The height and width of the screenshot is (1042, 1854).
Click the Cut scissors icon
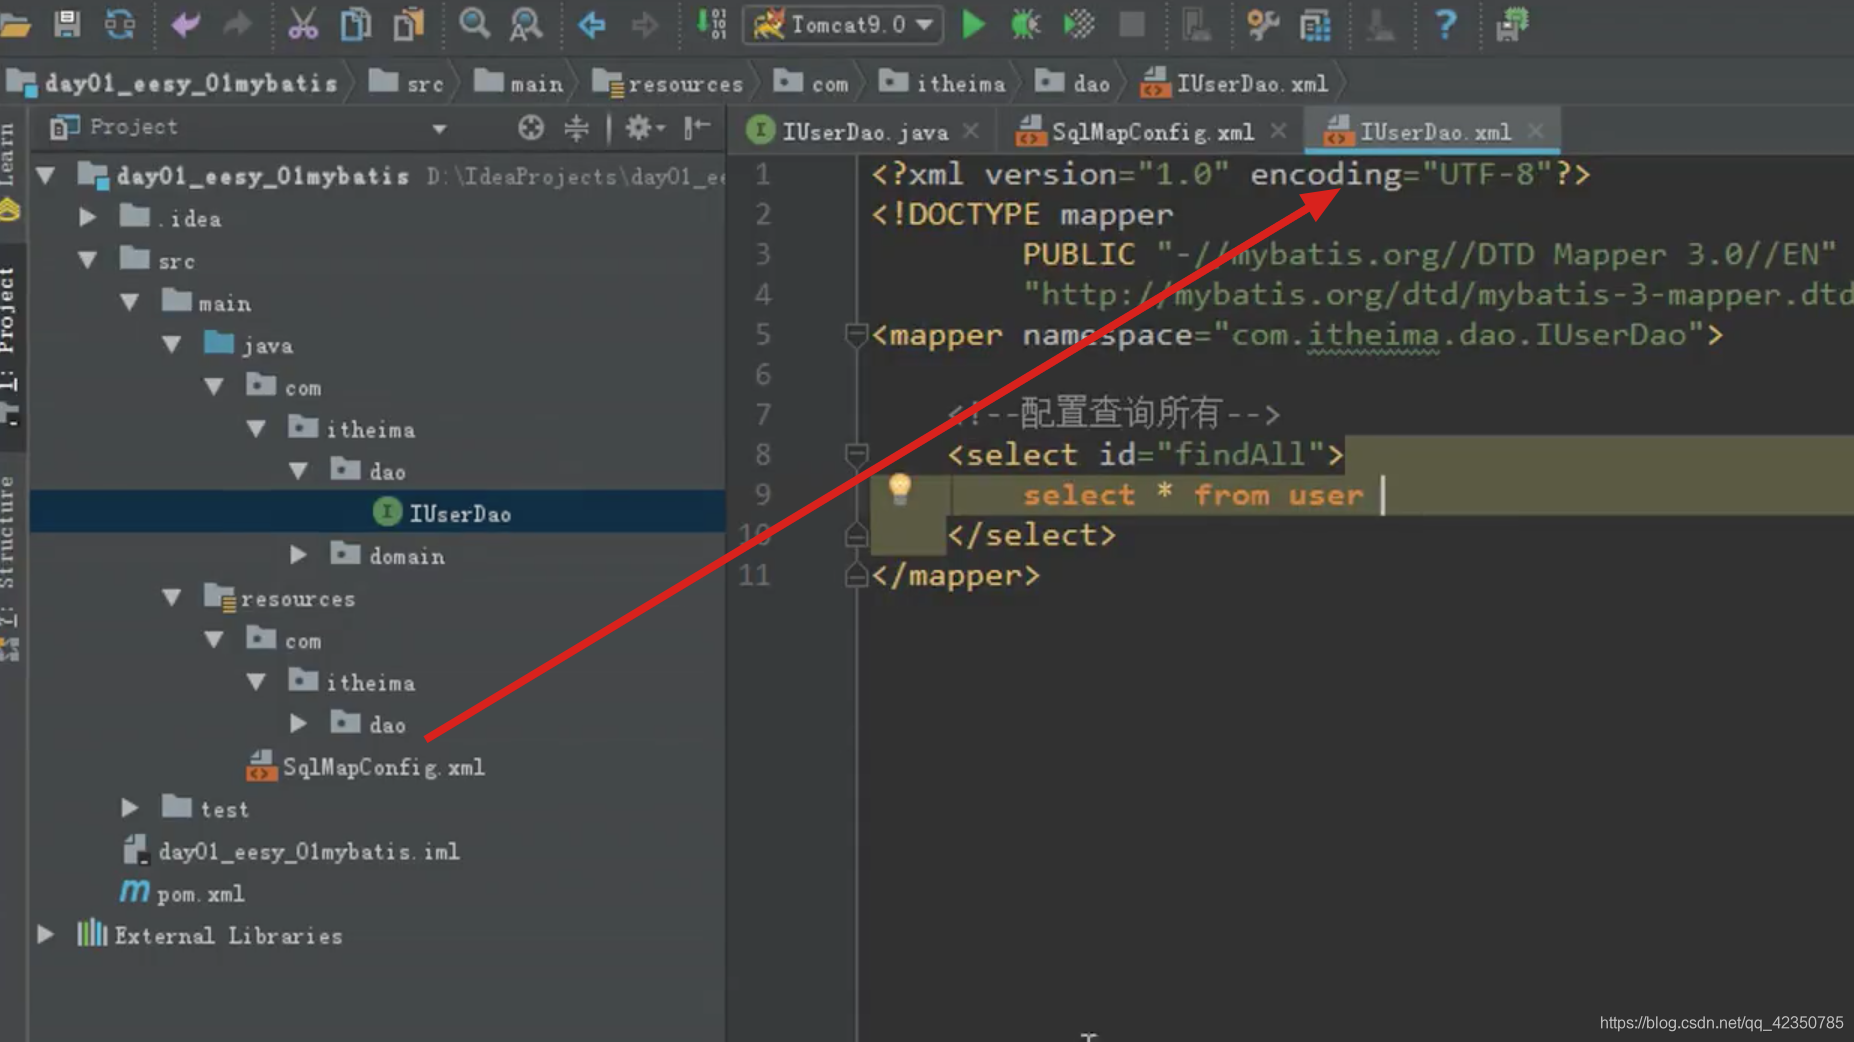pyautogui.click(x=302, y=24)
